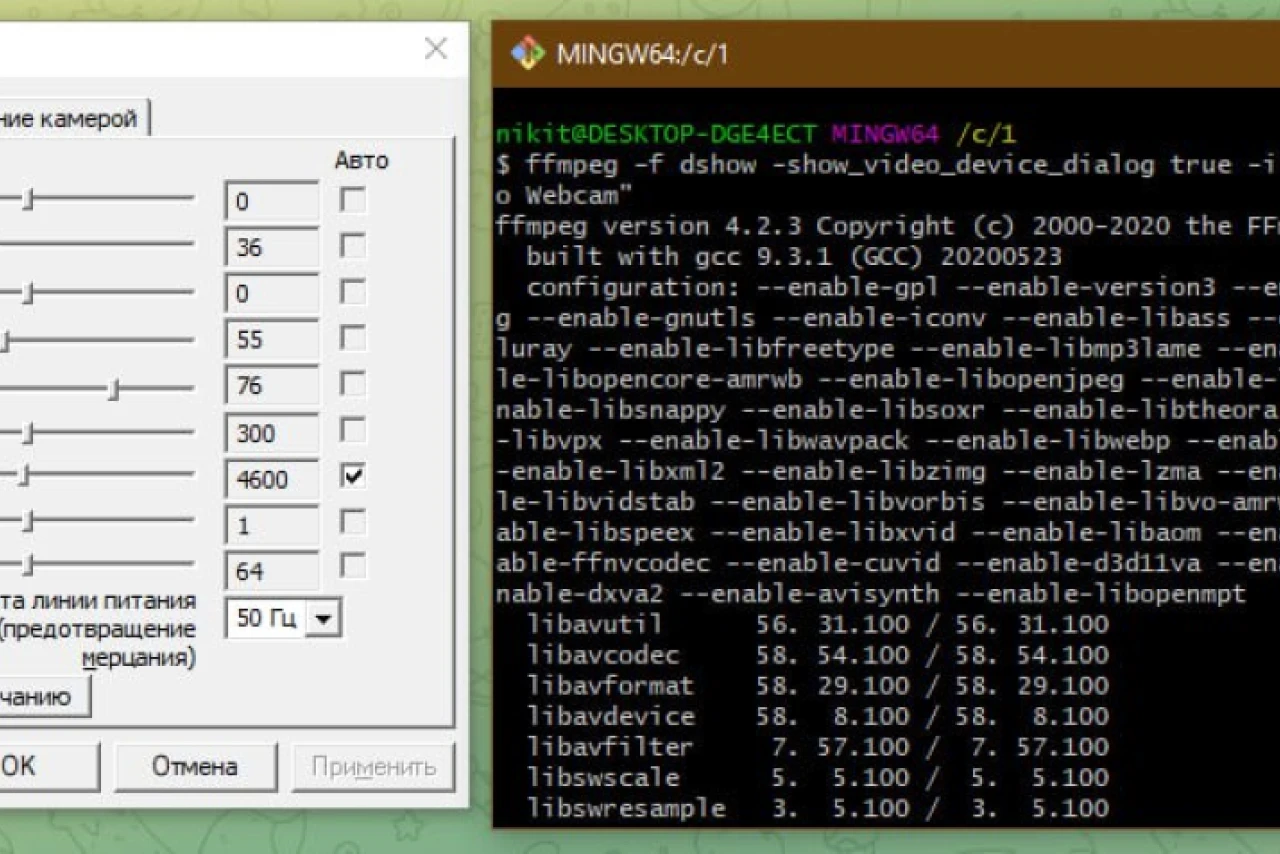Click the input field showing 64
The width and height of the screenshot is (1280, 854).
pyautogui.click(x=272, y=570)
